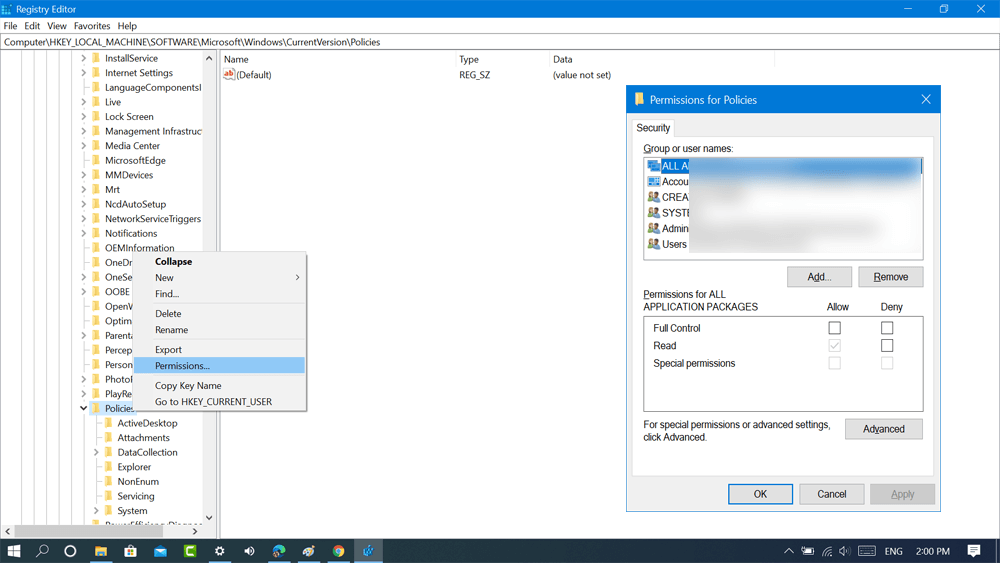Check Allow for Full Control
Viewport: 1000px width, 563px height.
834,328
